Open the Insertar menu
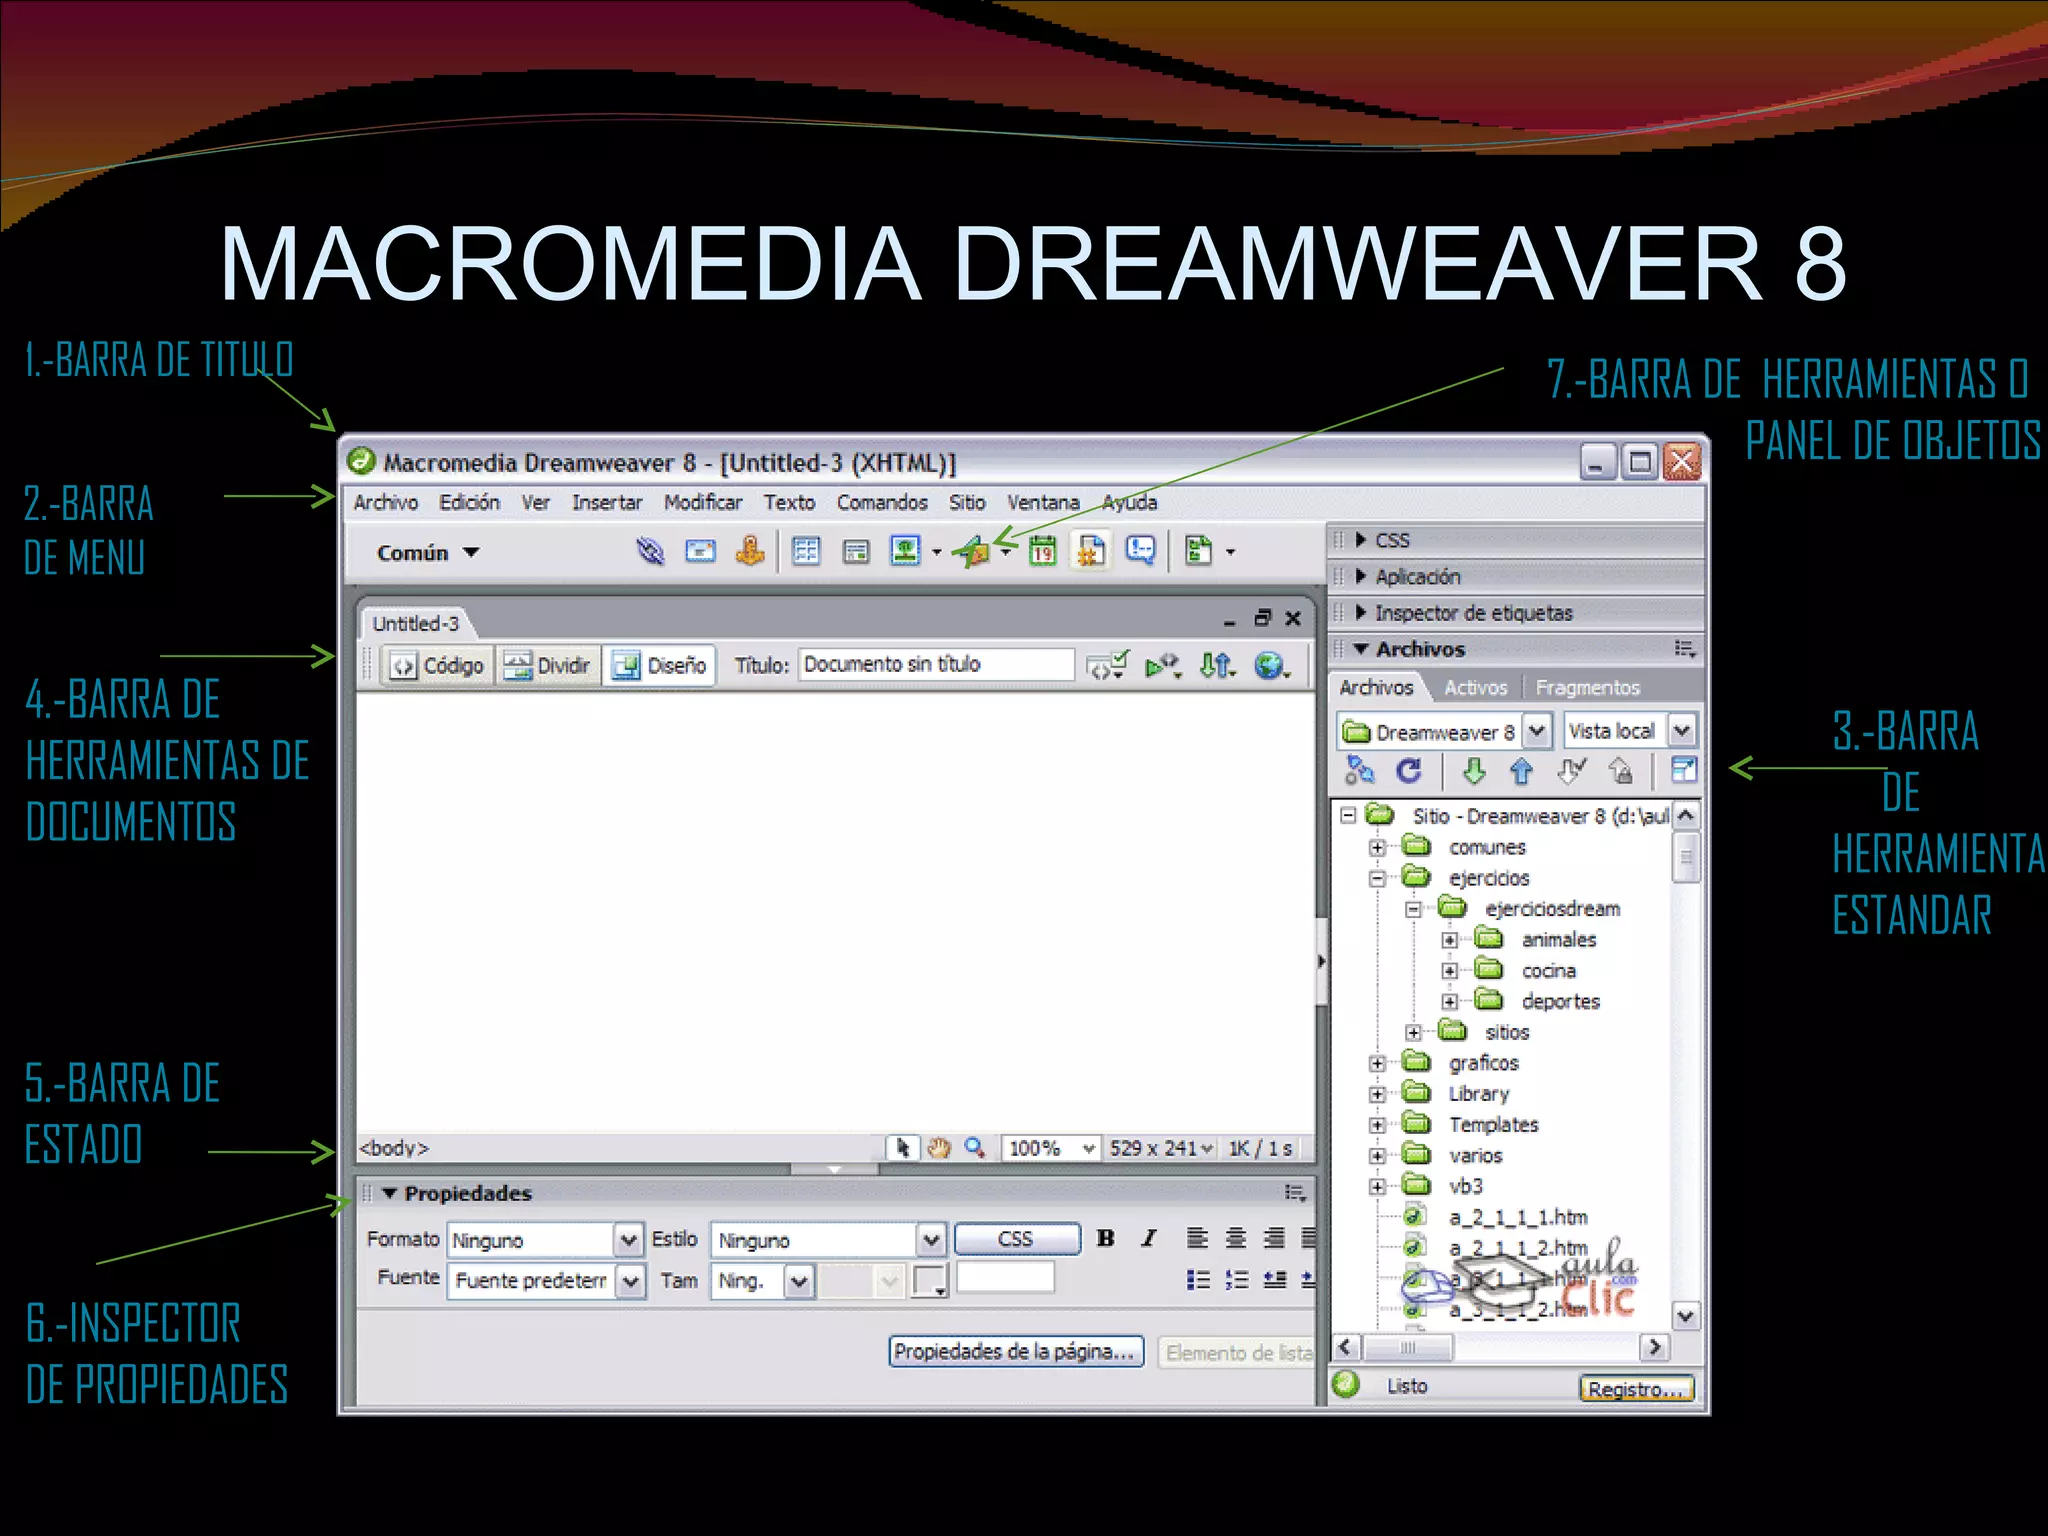The height and width of the screenshot is (1536, 2048). (606, 502)
